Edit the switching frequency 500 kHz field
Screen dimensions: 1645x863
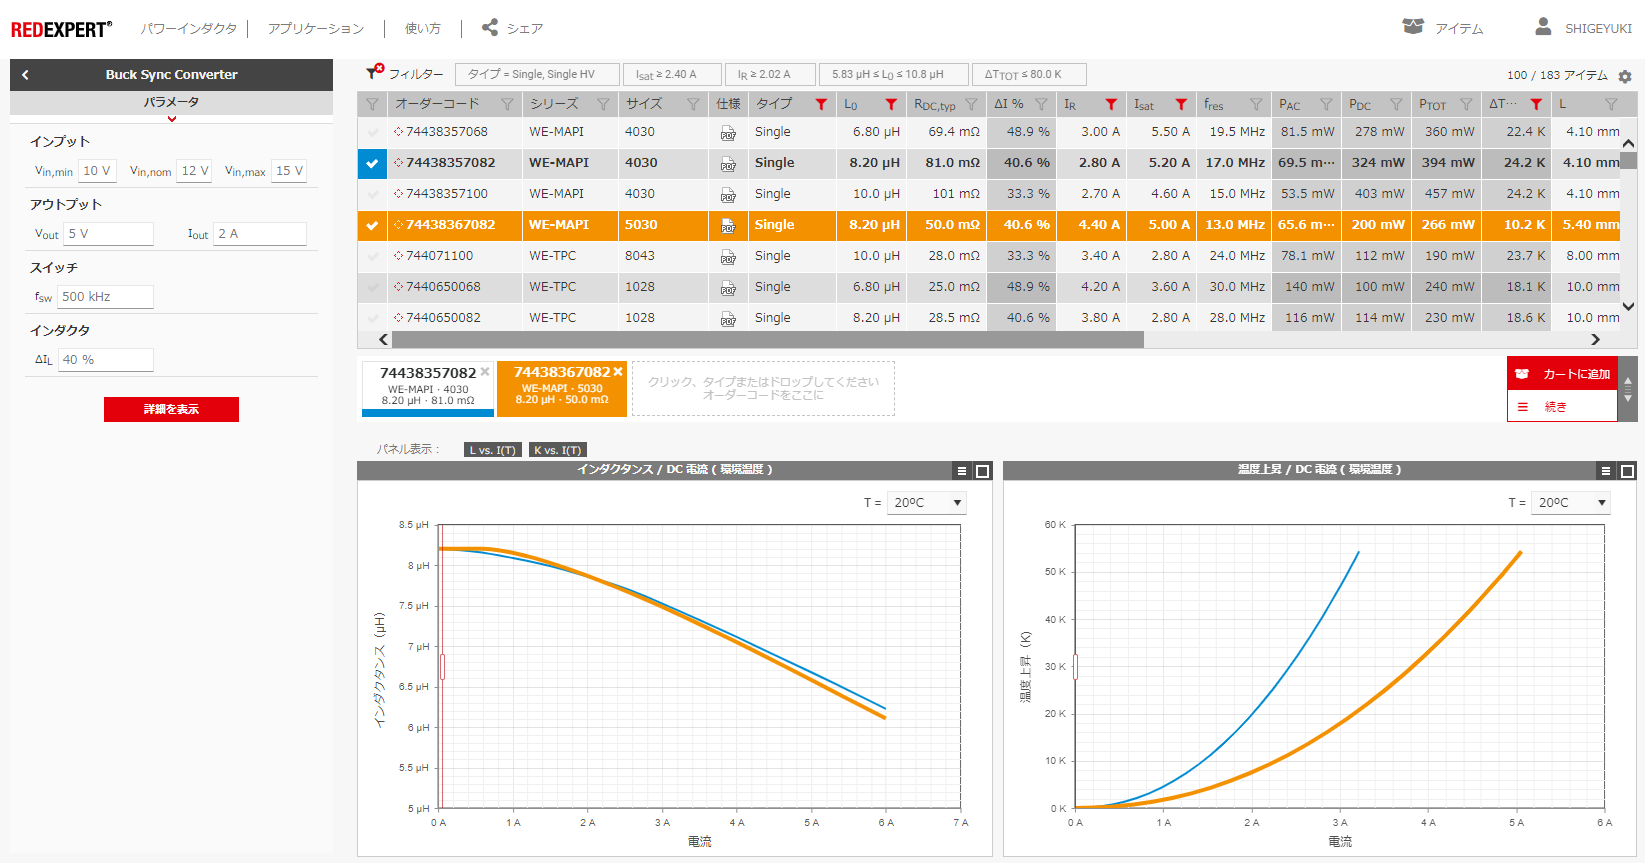click(x=105, y=297)
